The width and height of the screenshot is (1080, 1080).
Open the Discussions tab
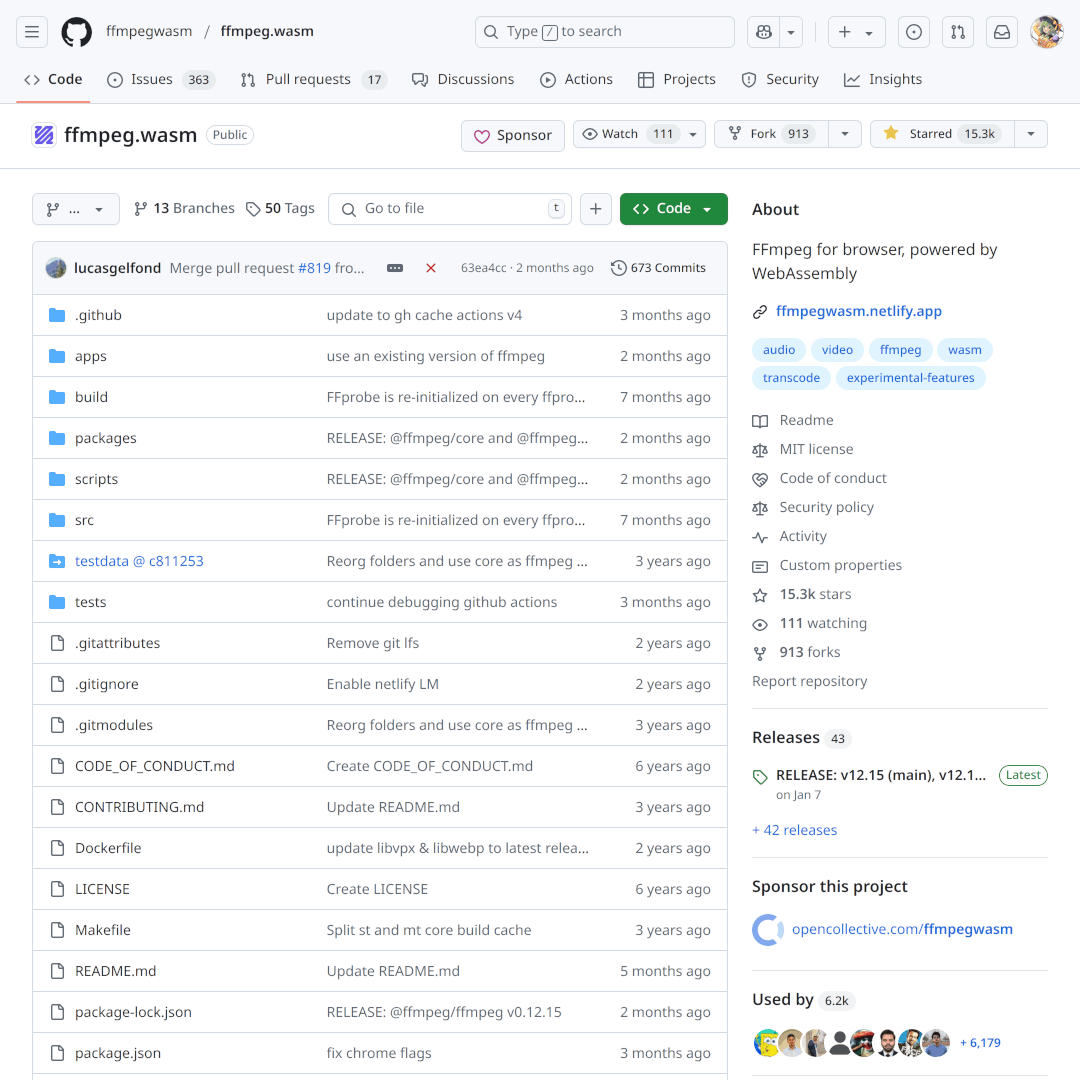[x=463, y=79]
